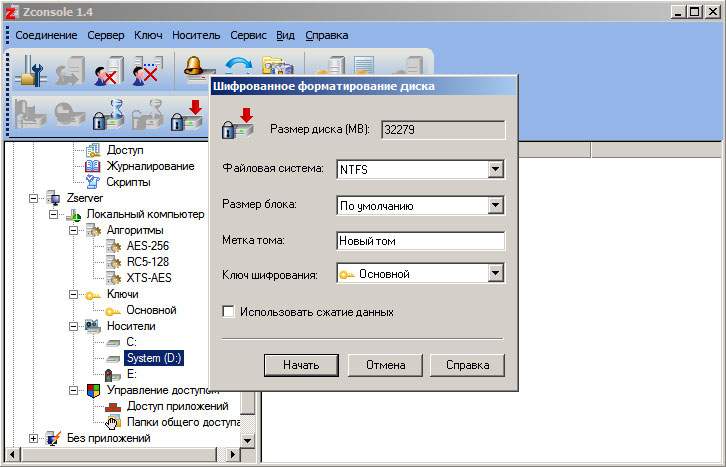The height and width of the screenshot is (467, 726).
Task: Click the Размер диска (MB) field
Action: (443, 130)
